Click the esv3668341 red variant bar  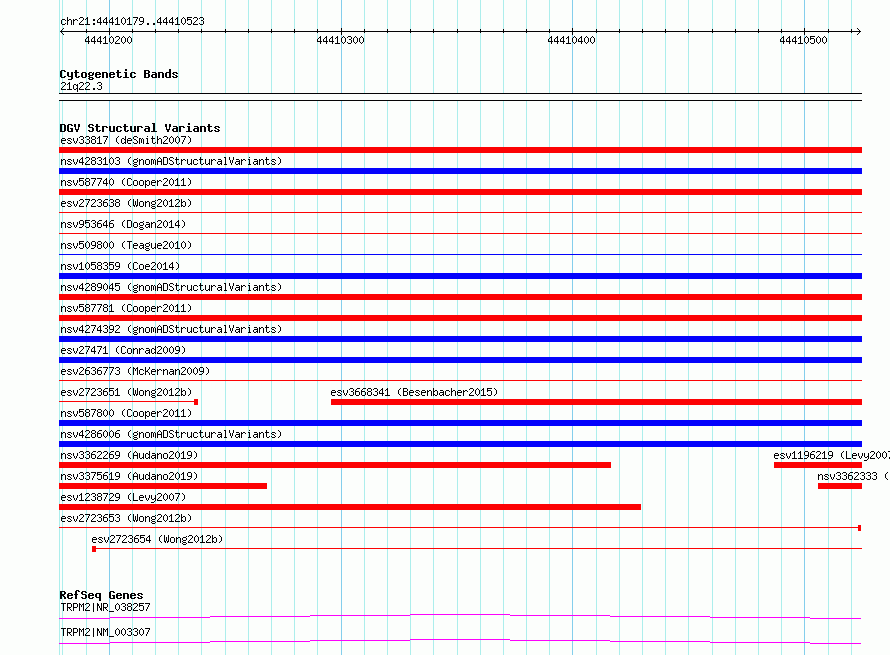(x=597, y=402)
